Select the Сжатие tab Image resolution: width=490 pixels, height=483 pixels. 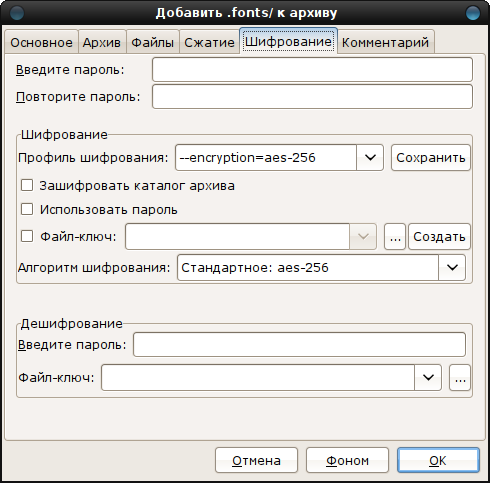point(210,42)
